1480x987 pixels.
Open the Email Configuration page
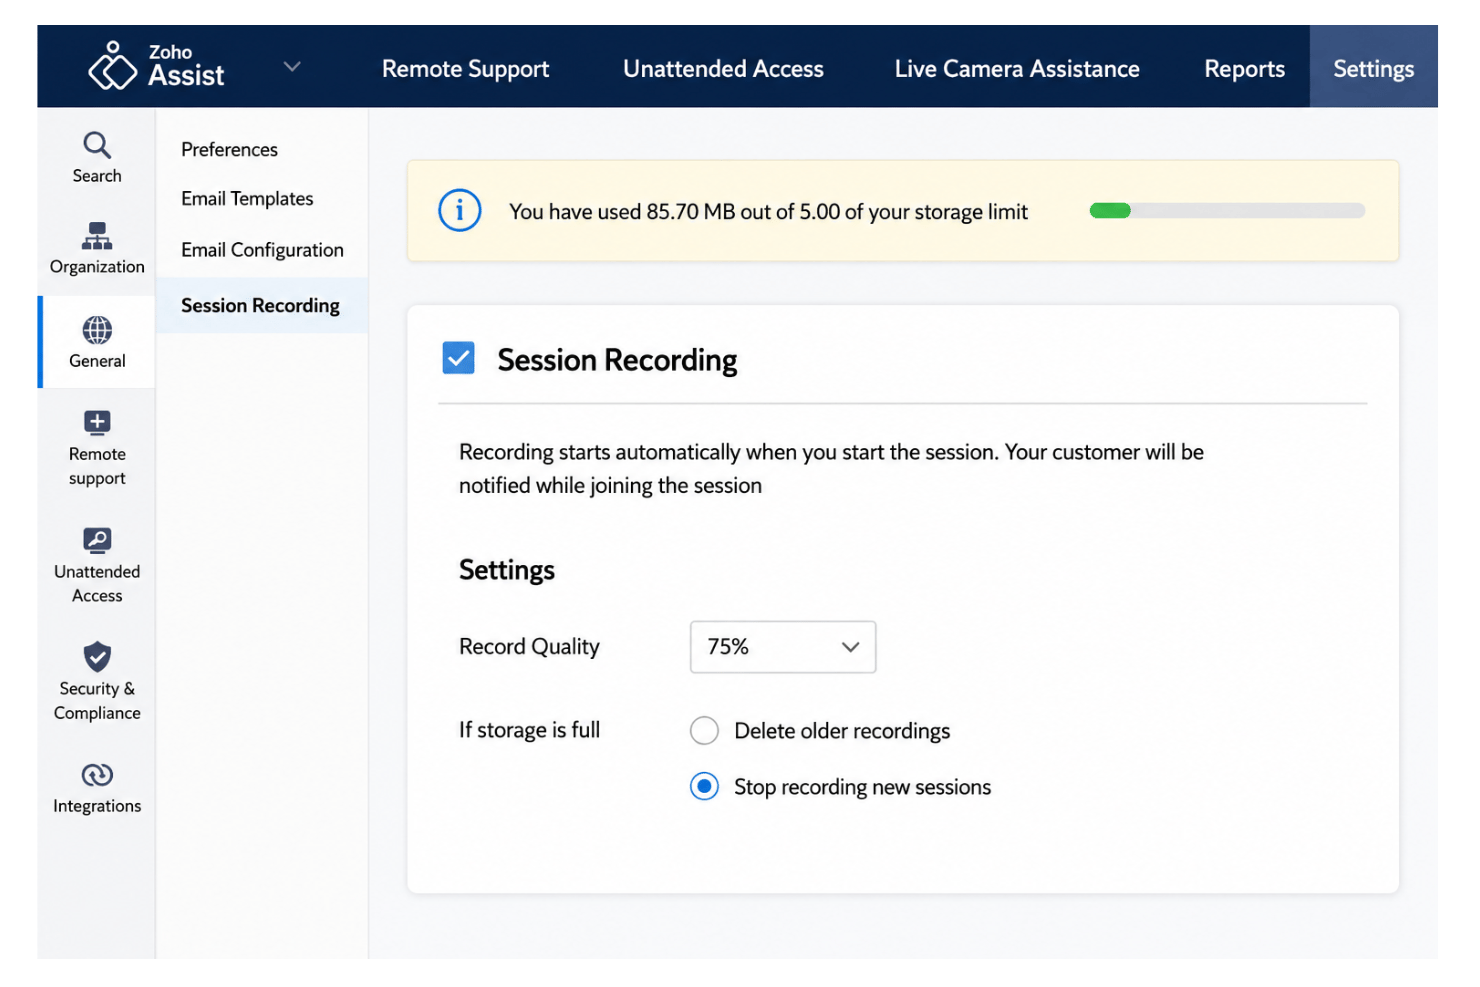coord(262,250)
